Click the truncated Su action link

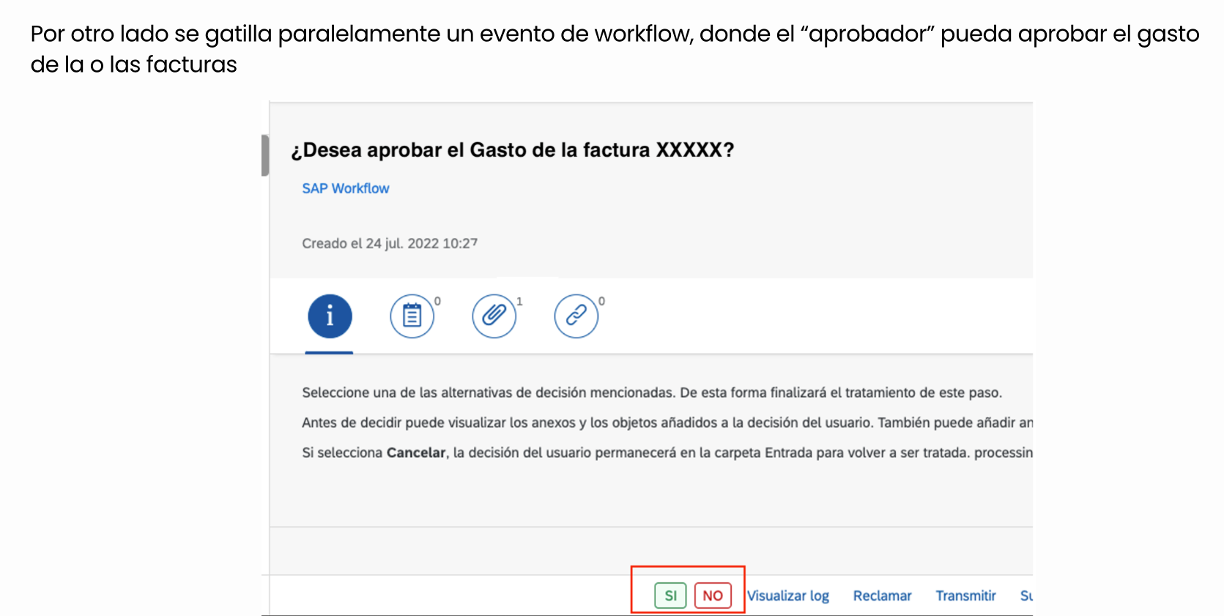click(x=1026, y=595)
